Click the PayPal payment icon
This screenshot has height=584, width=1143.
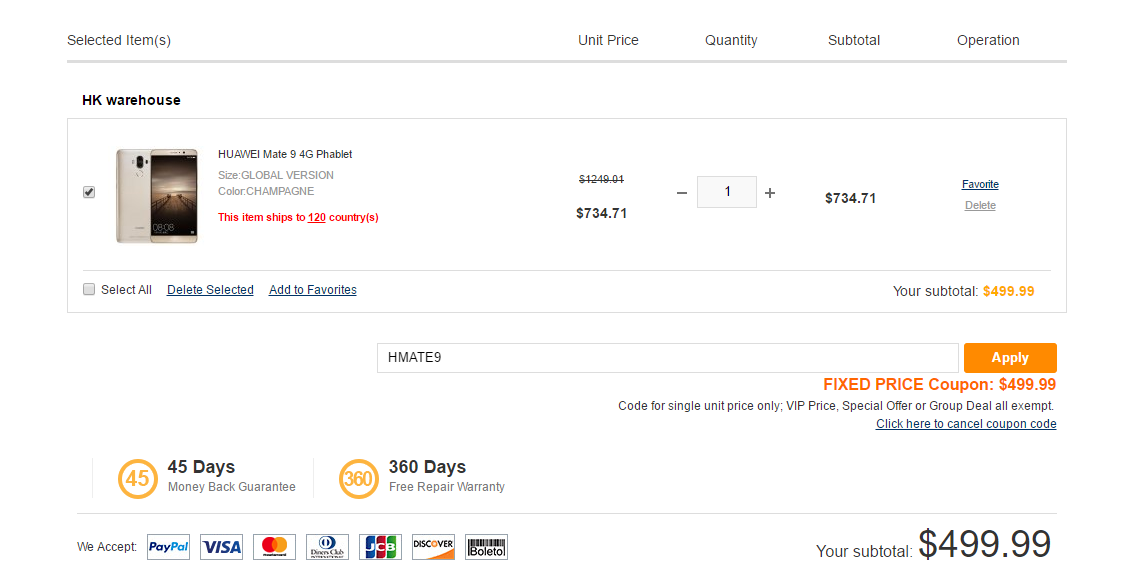(x=169, y=547)
